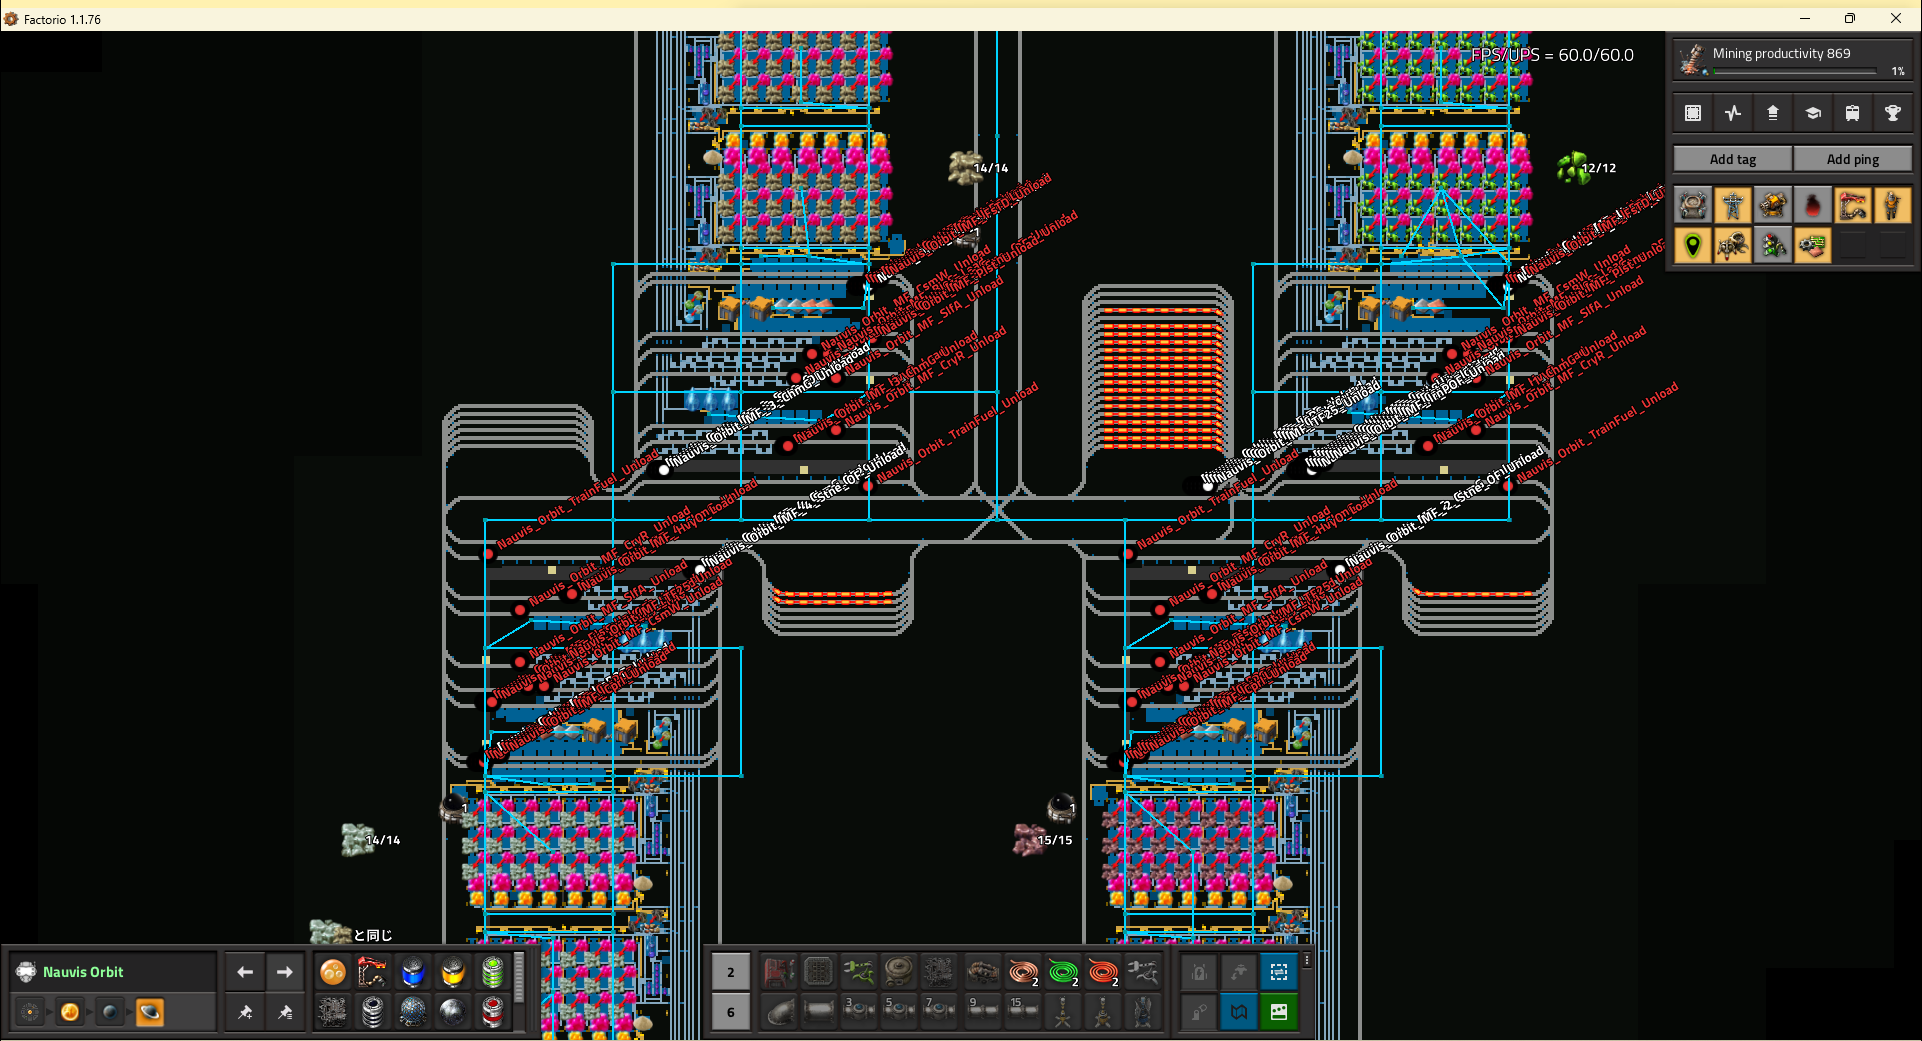The width and height of the screenshot is (1922, 1041).
Task: Select pipe labeled 9 in quickbar
Action: coord(983,1011)
